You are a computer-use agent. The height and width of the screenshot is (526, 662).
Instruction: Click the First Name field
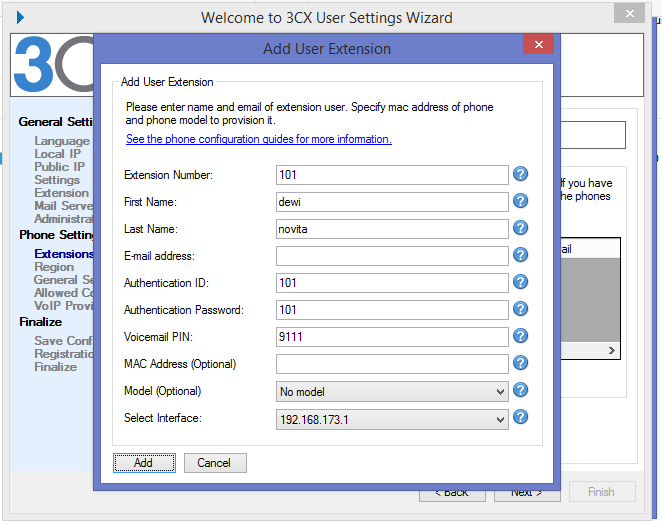pos(392,202)
